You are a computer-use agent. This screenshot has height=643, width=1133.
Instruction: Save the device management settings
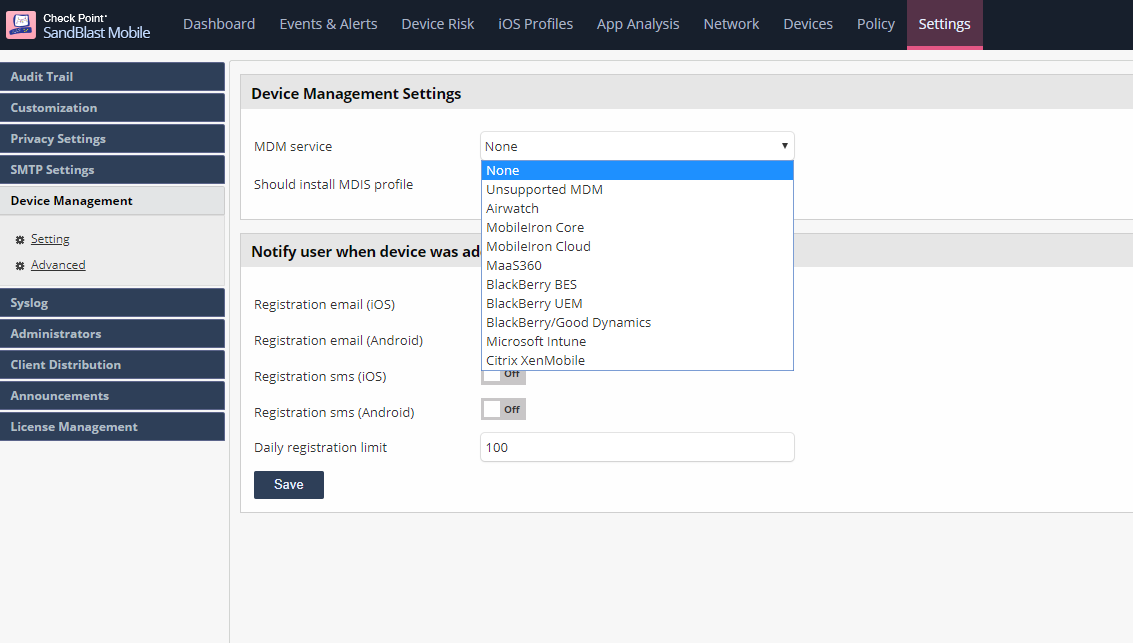click(x=289, y=485)
